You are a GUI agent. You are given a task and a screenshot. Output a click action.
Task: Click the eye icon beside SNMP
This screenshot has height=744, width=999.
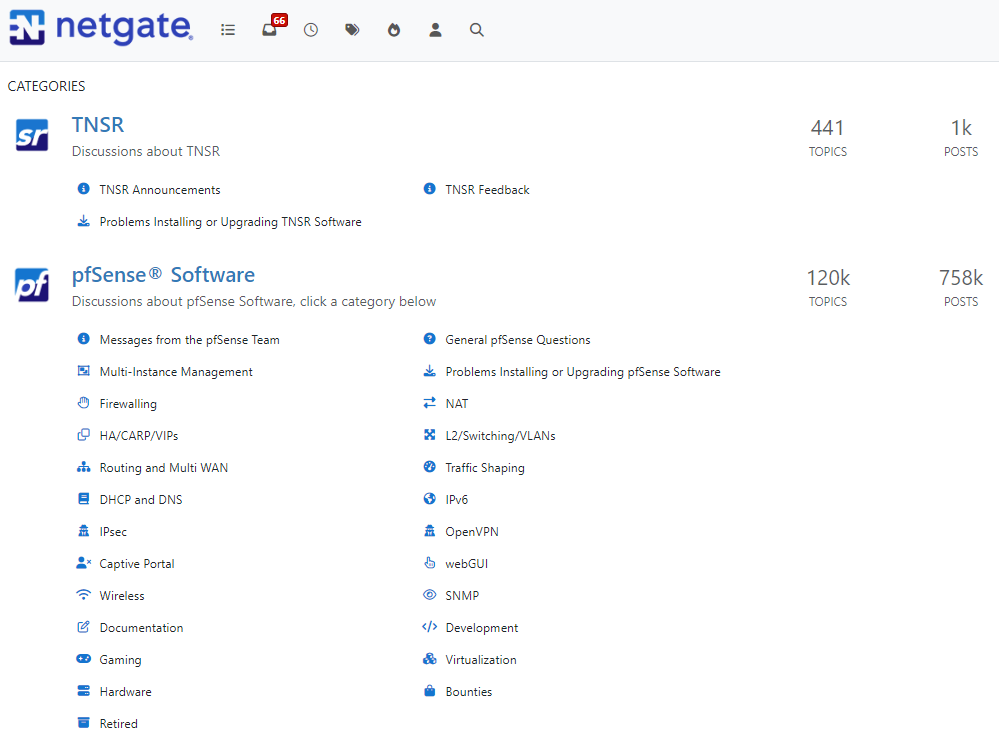[x=429, y=595]
